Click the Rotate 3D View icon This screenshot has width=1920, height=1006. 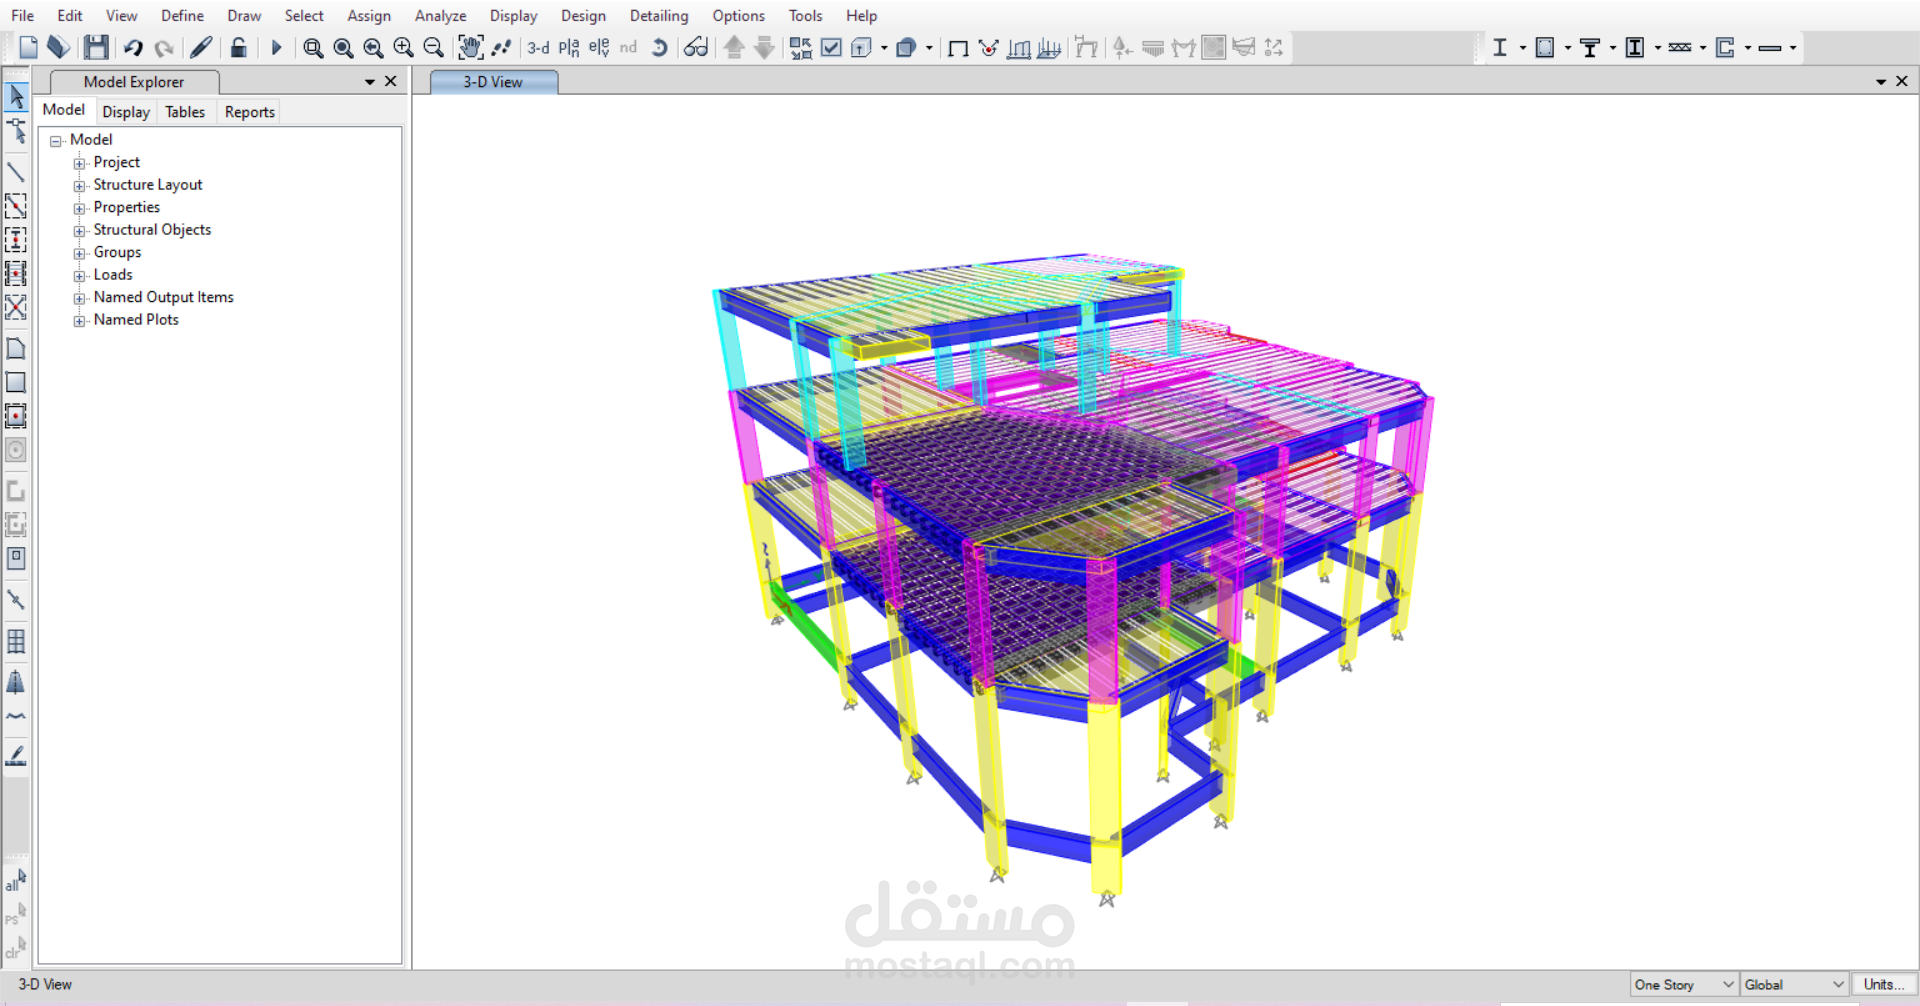pyautogui.click(x=659, y=47)
